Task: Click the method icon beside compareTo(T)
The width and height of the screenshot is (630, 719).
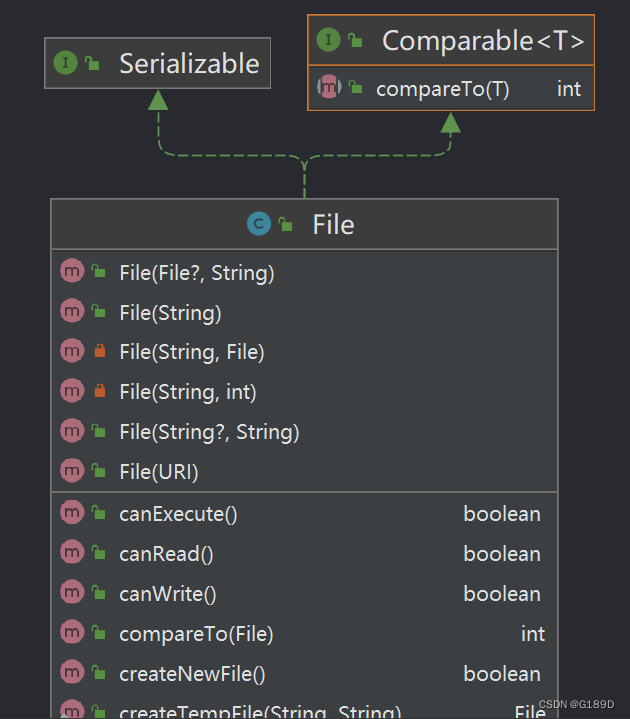Action: (329, 88)
